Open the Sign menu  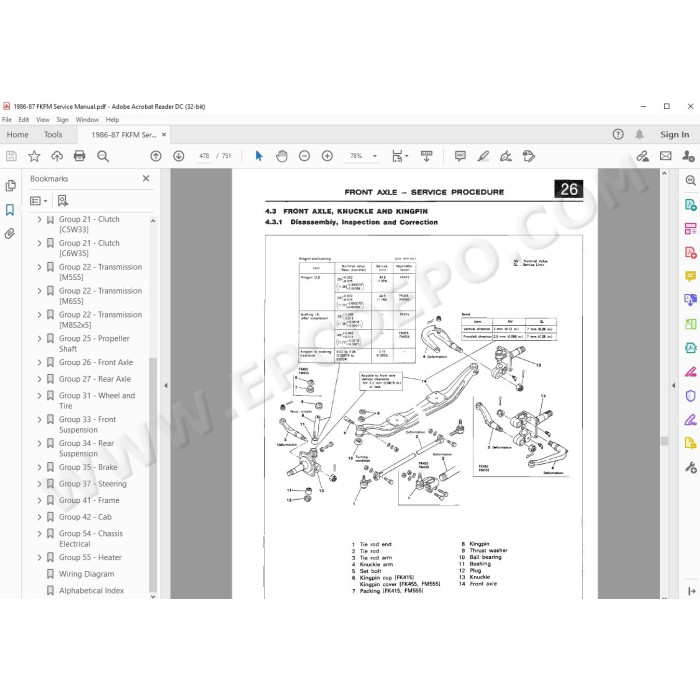pyautogui.click(x=62, y=120)
